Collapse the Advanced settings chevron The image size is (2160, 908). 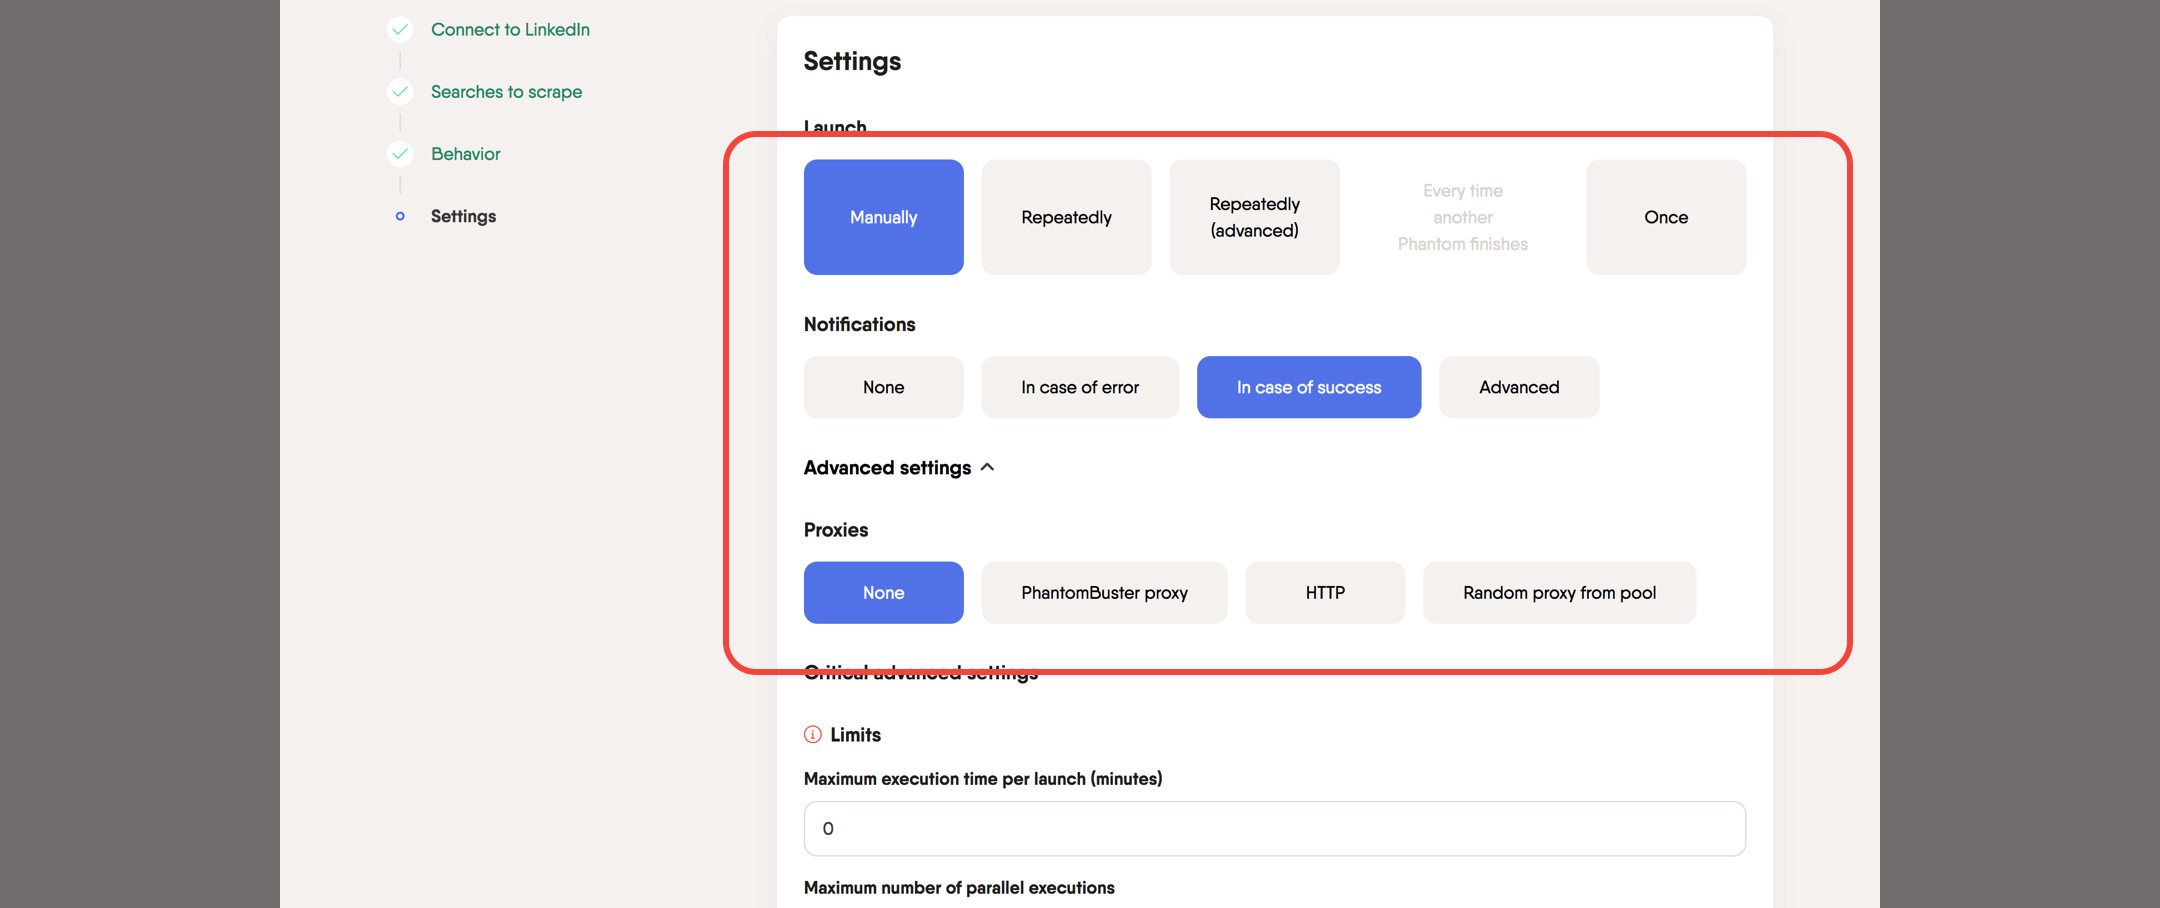(x=988, y=467)
